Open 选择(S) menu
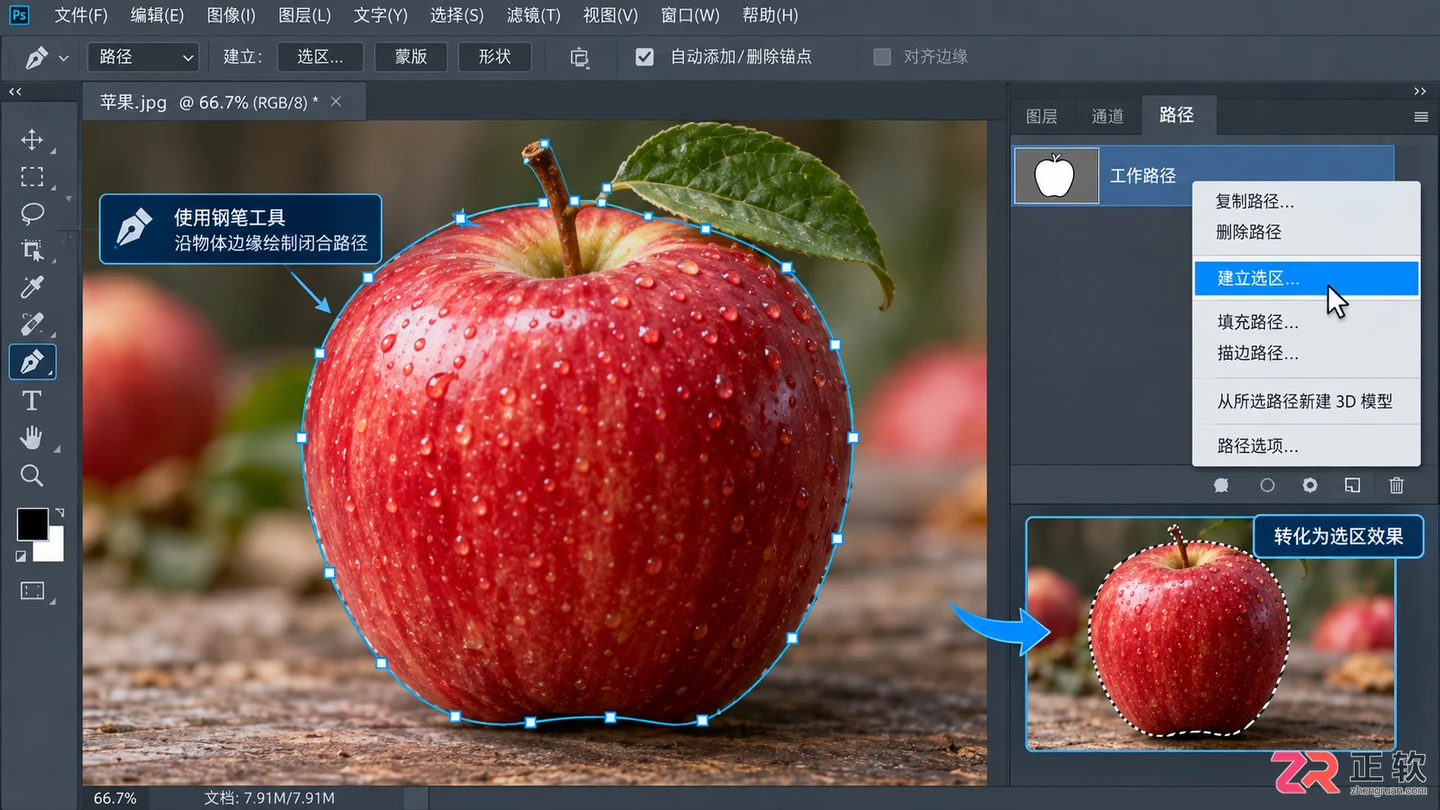1440x810 pixels. pos(457,16)
